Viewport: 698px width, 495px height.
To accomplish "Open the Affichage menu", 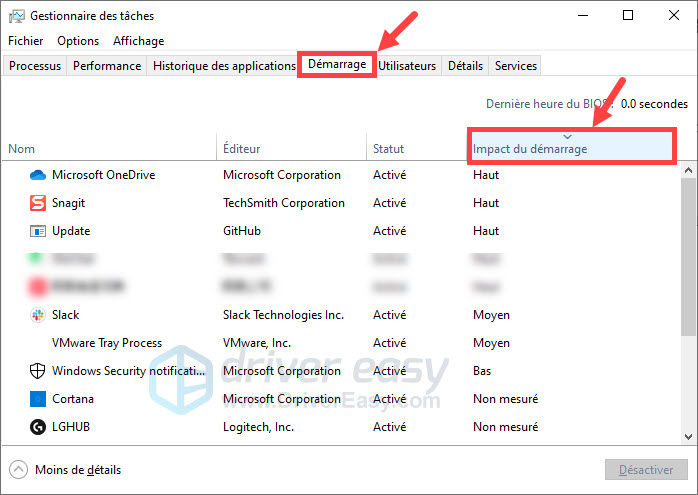I will 138,41.
